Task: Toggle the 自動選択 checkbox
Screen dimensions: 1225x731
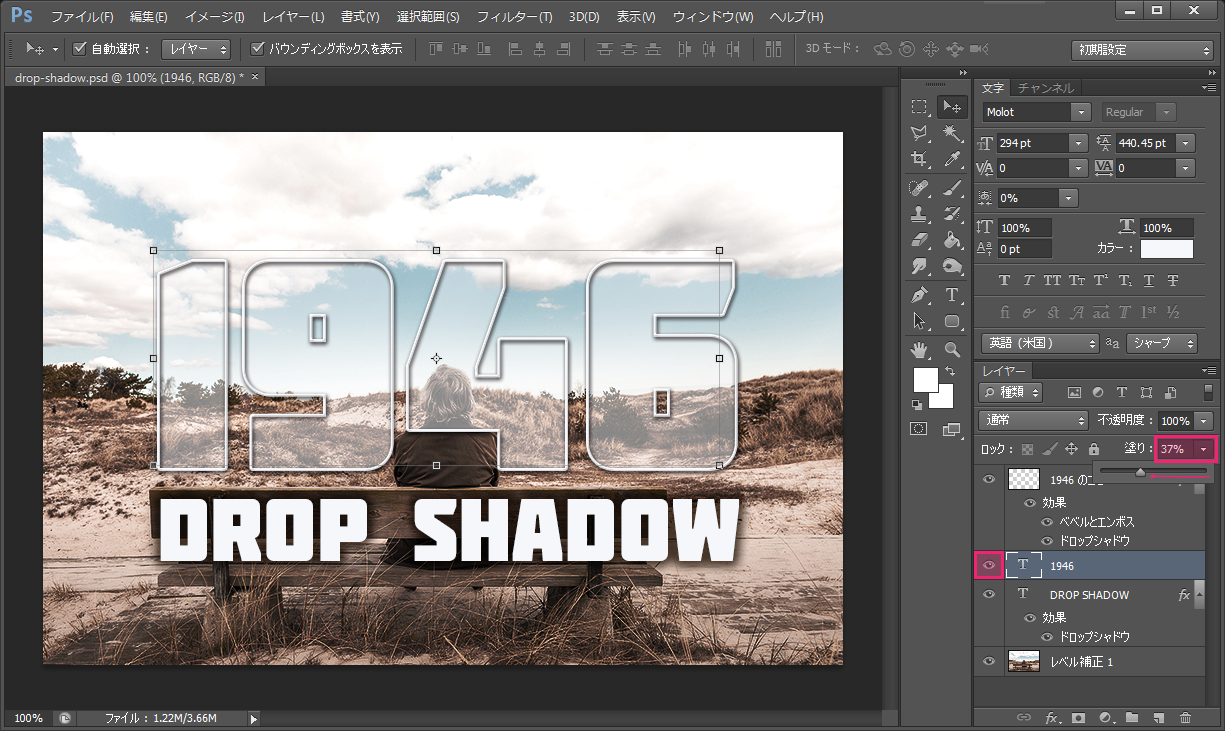Action: 78,48
